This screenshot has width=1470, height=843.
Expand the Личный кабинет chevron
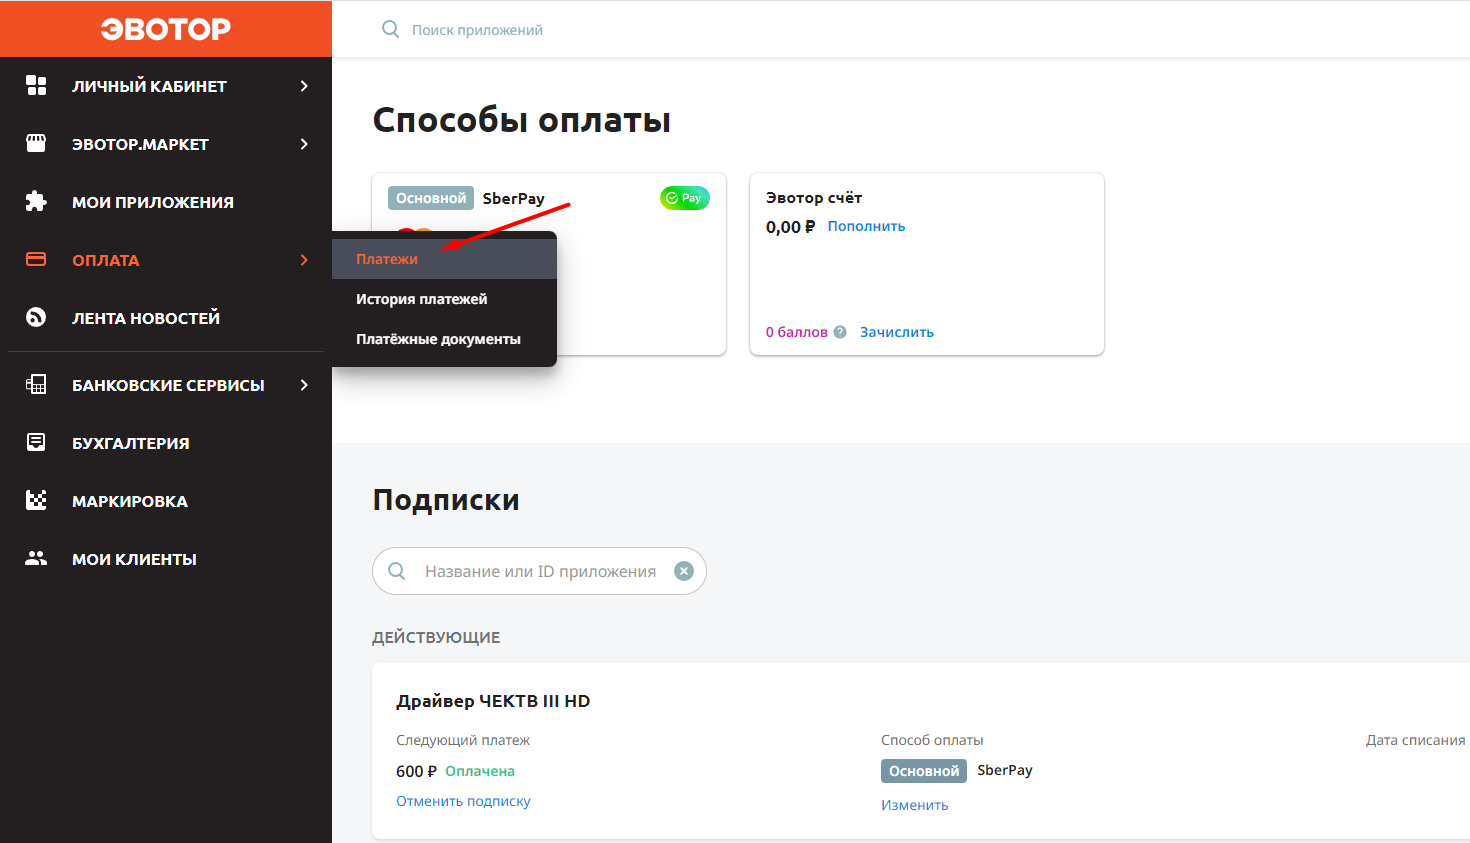point(304,86)
